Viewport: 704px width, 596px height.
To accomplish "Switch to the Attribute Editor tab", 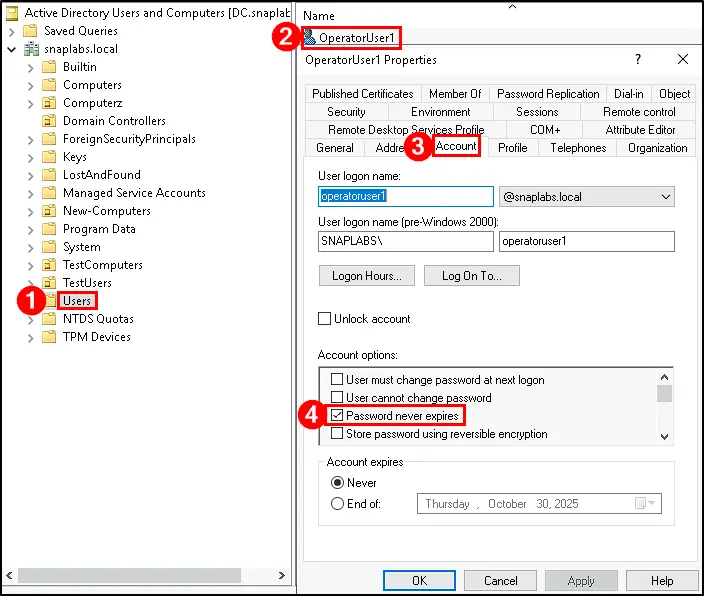I will (x=640, y=130).
